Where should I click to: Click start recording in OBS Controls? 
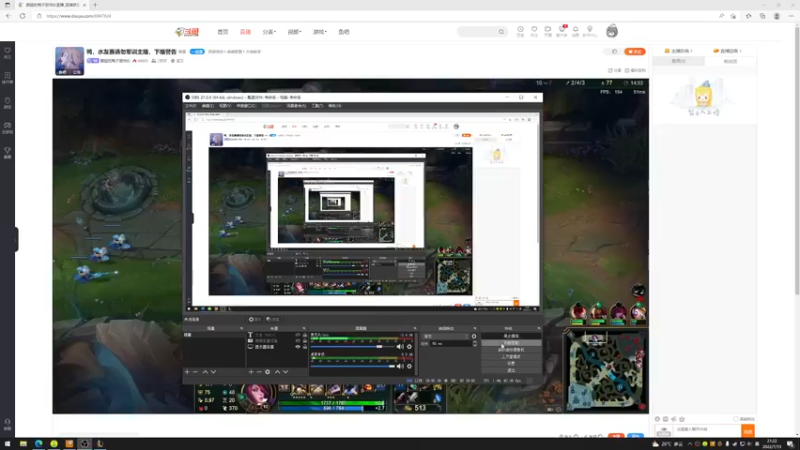click(511, 343)
